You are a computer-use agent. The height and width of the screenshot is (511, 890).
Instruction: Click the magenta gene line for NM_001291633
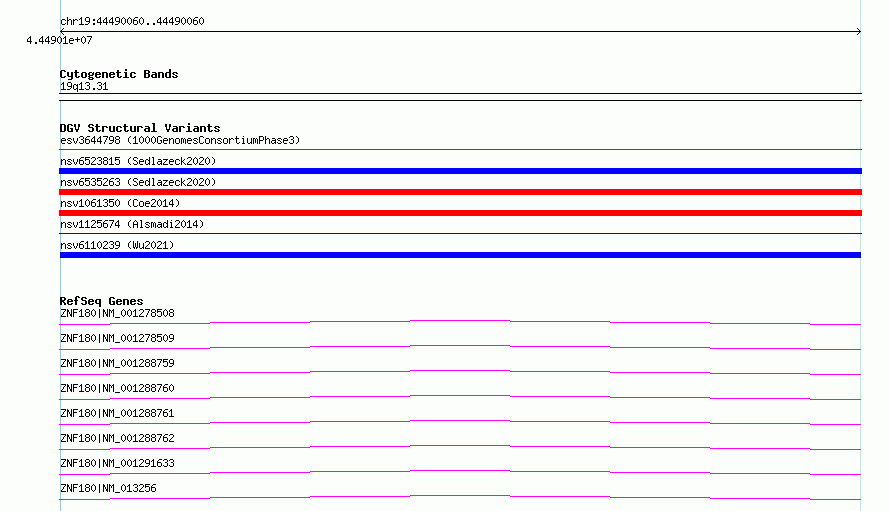(460, 472)
